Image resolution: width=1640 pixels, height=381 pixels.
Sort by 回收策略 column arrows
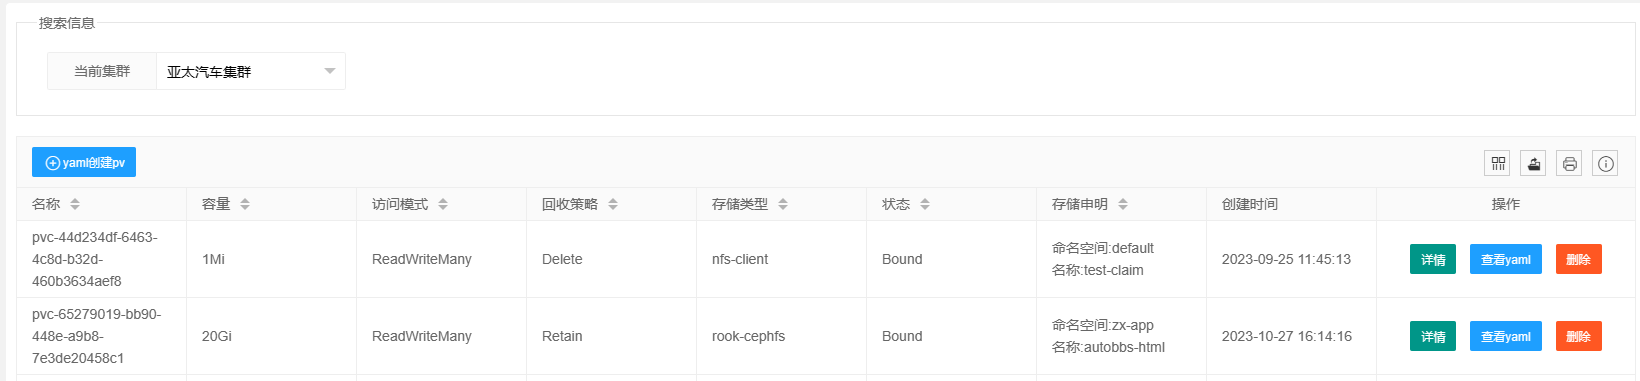coord(613,204)
